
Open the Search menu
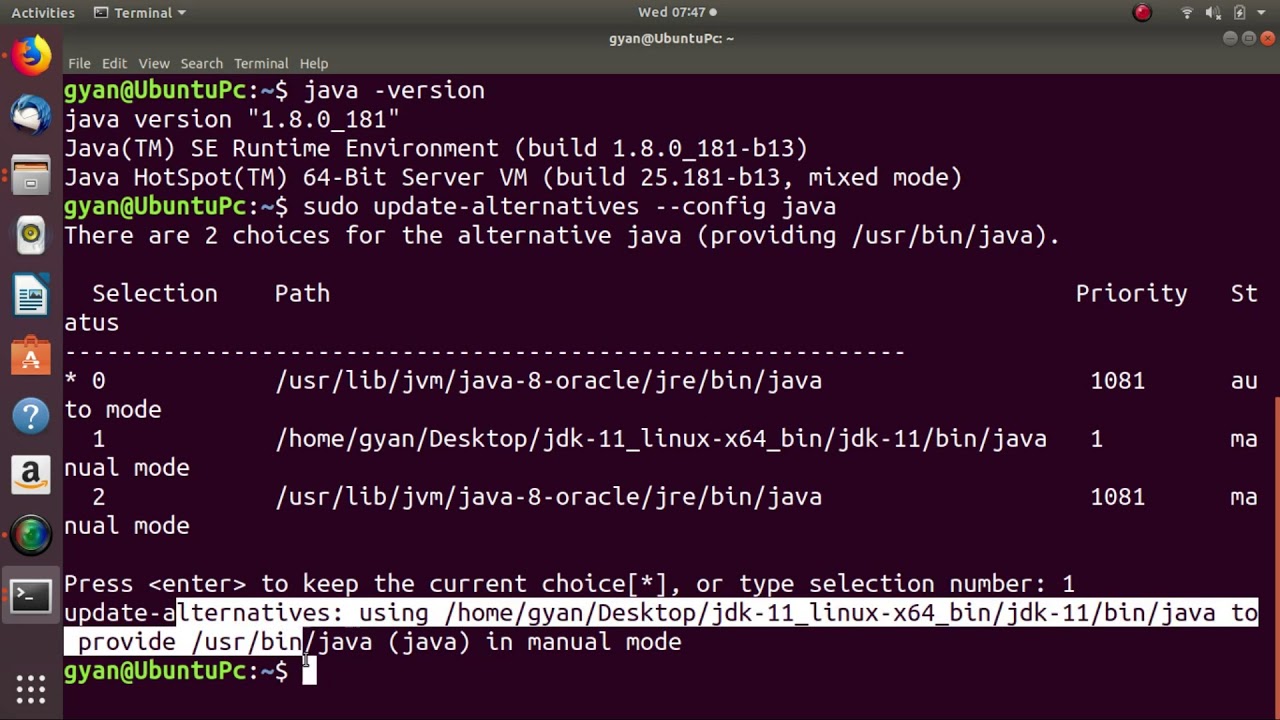[x=202, y=63]
